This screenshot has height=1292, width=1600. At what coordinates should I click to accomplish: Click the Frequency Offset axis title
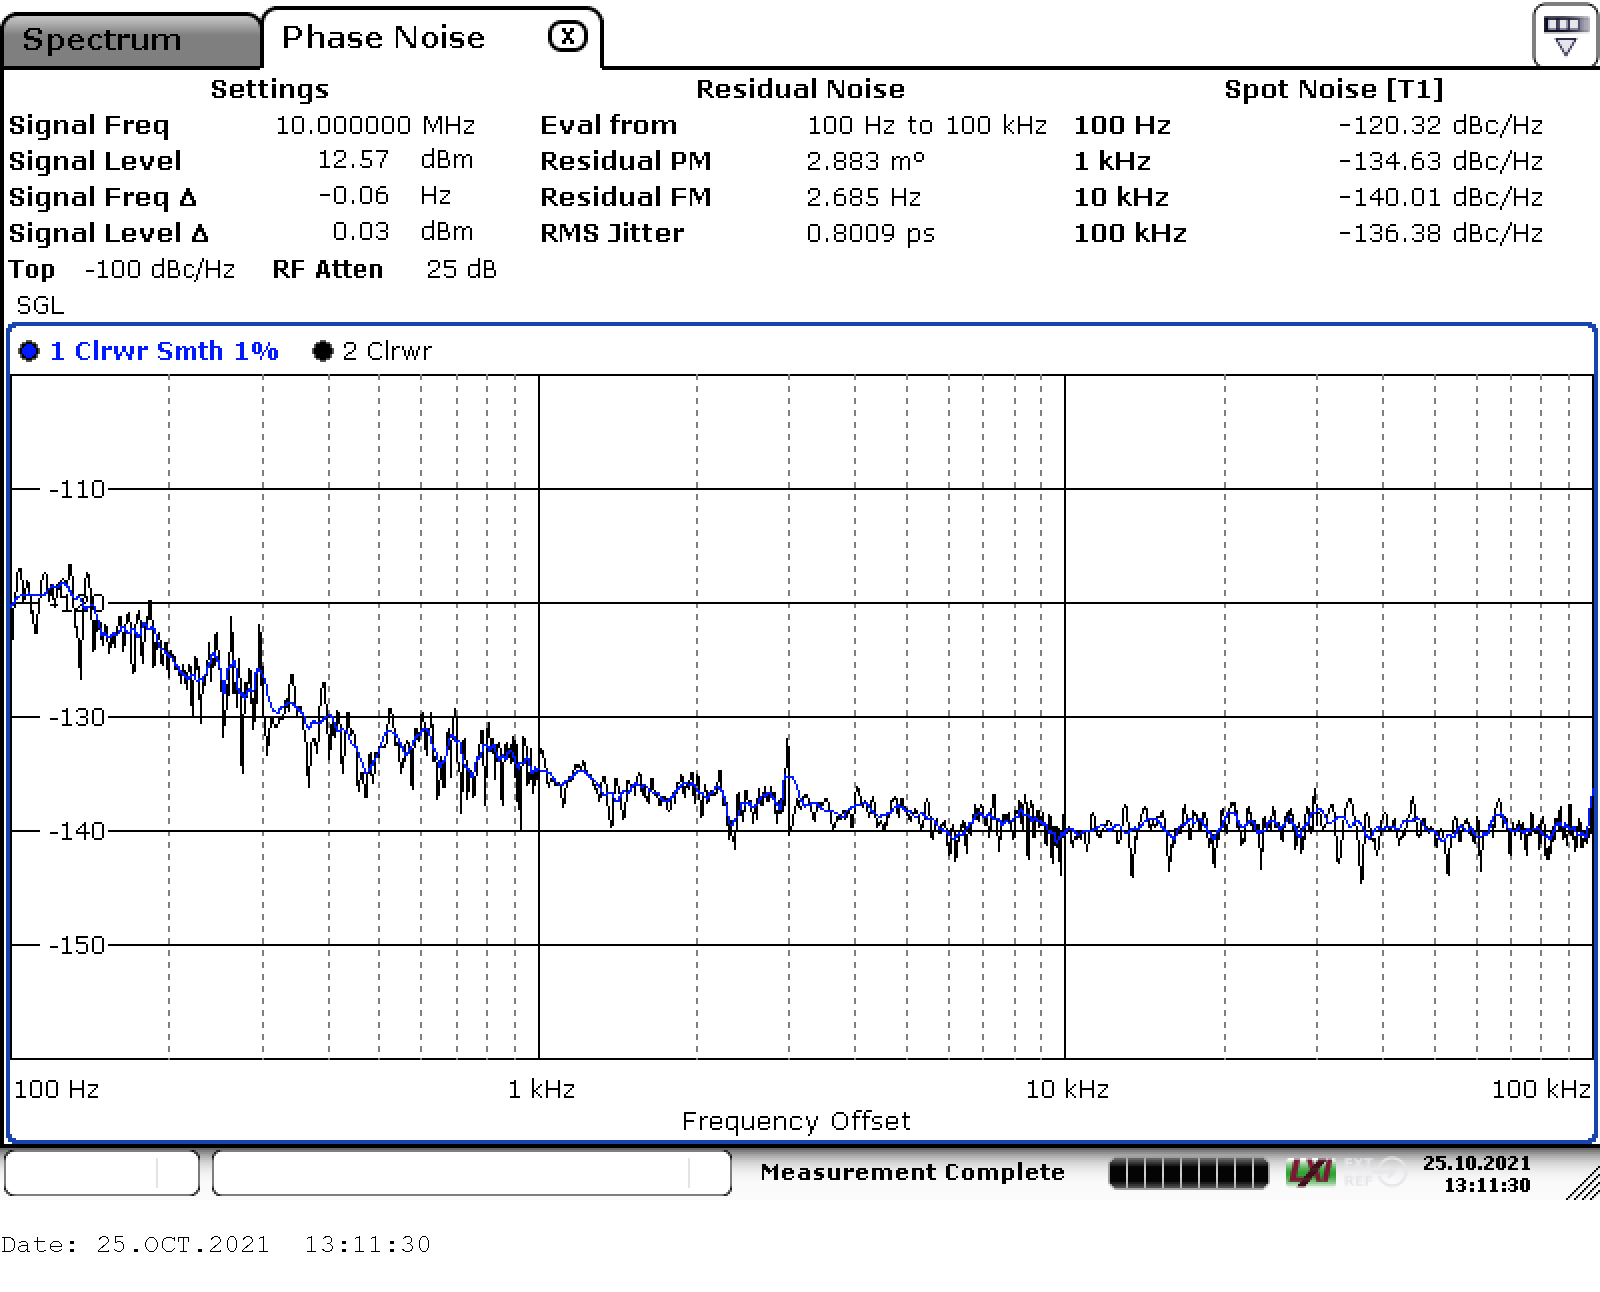(796, 1121)
